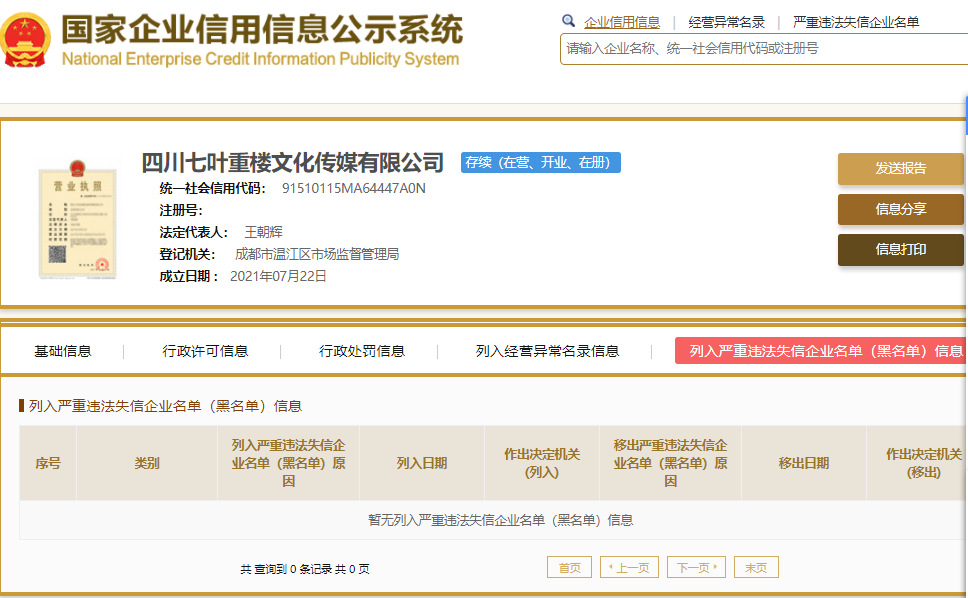Viewport: 968px width, 598px height.
Task: Click the 发送报告 button
Action: 901,168
